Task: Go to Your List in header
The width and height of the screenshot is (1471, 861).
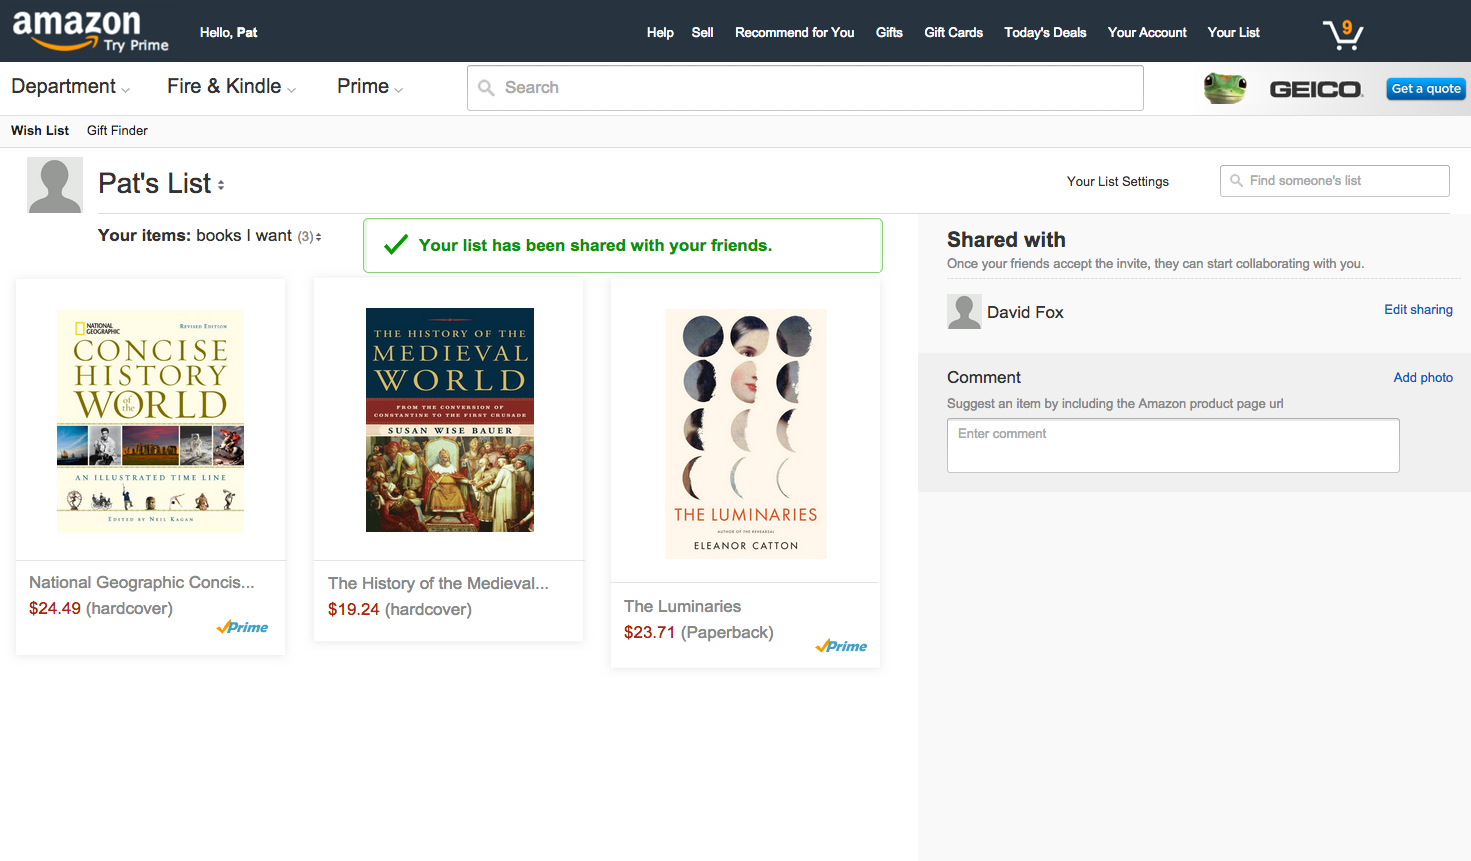Action: [x=1233, y=32]
